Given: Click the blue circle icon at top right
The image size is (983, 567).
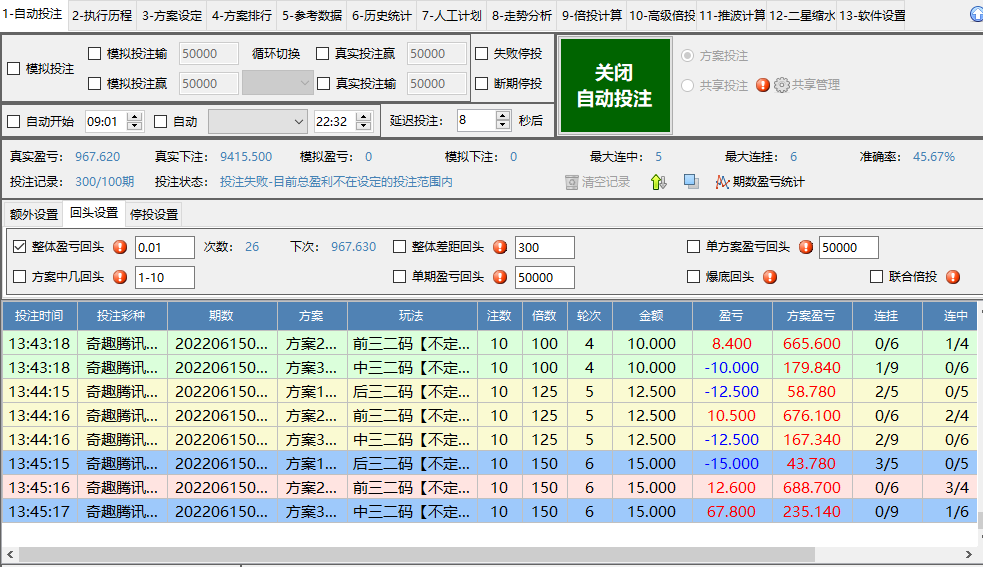Looking at the screenshot, I should tap(977, 14).
